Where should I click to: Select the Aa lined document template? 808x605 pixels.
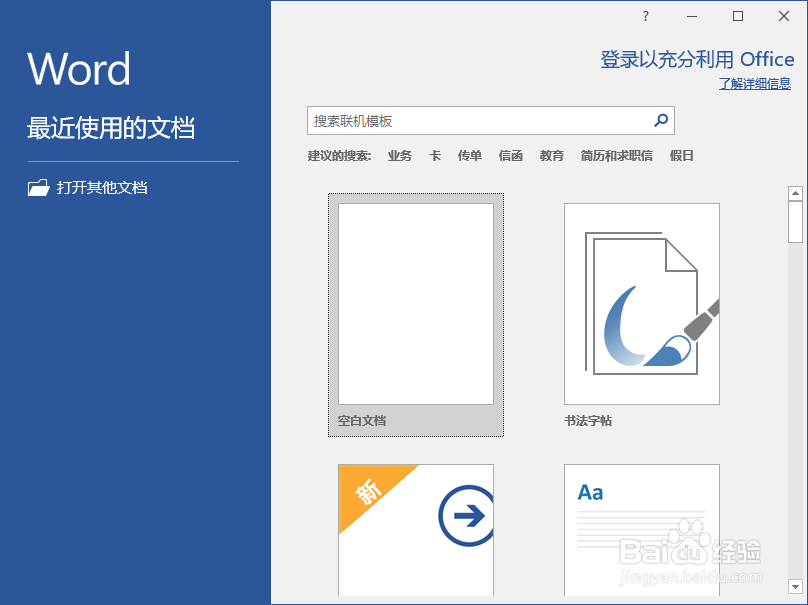642,530
